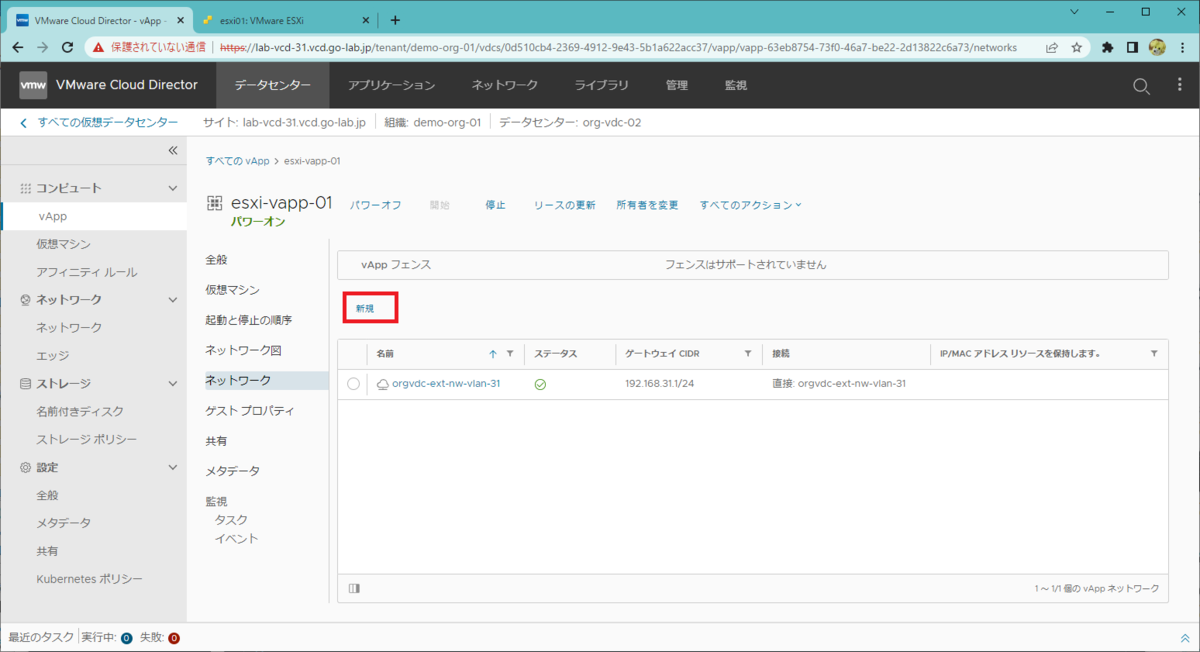Click the 192.168.31.1/24 gateway cell
Image resolution: width=1200 pixels, height=652 pixels.
pos(661,384)
